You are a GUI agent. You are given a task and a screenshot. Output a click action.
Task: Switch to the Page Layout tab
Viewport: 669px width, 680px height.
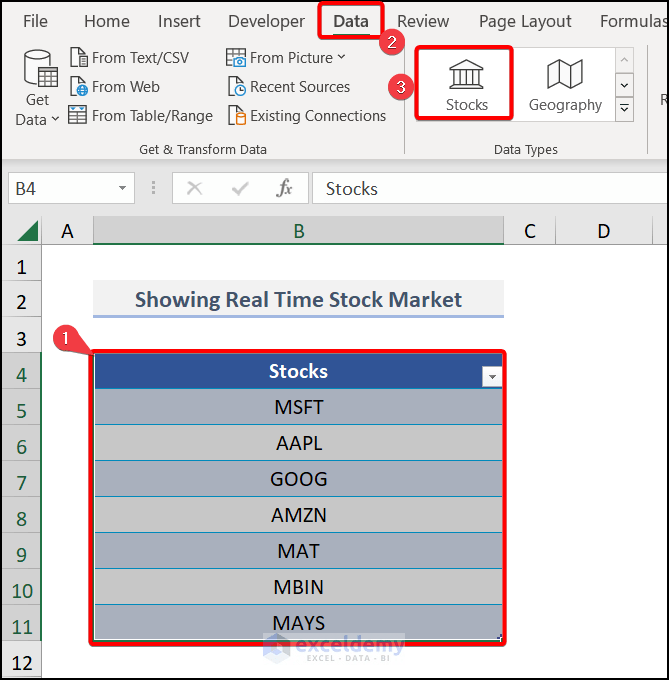525,21
